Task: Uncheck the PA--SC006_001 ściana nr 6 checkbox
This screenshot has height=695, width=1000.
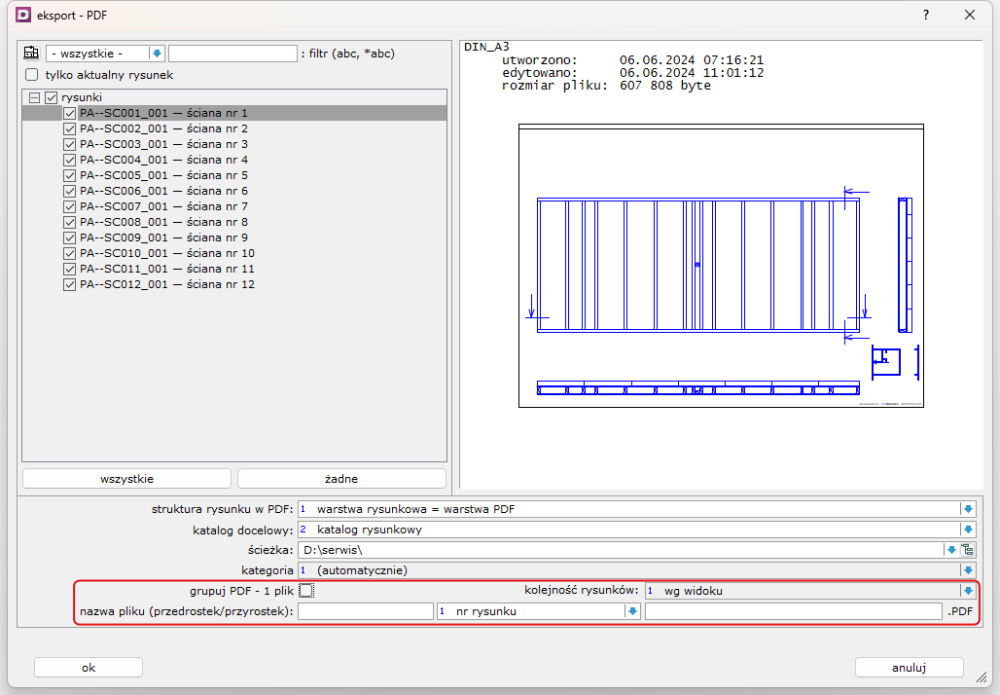Action: click(70, 191)
